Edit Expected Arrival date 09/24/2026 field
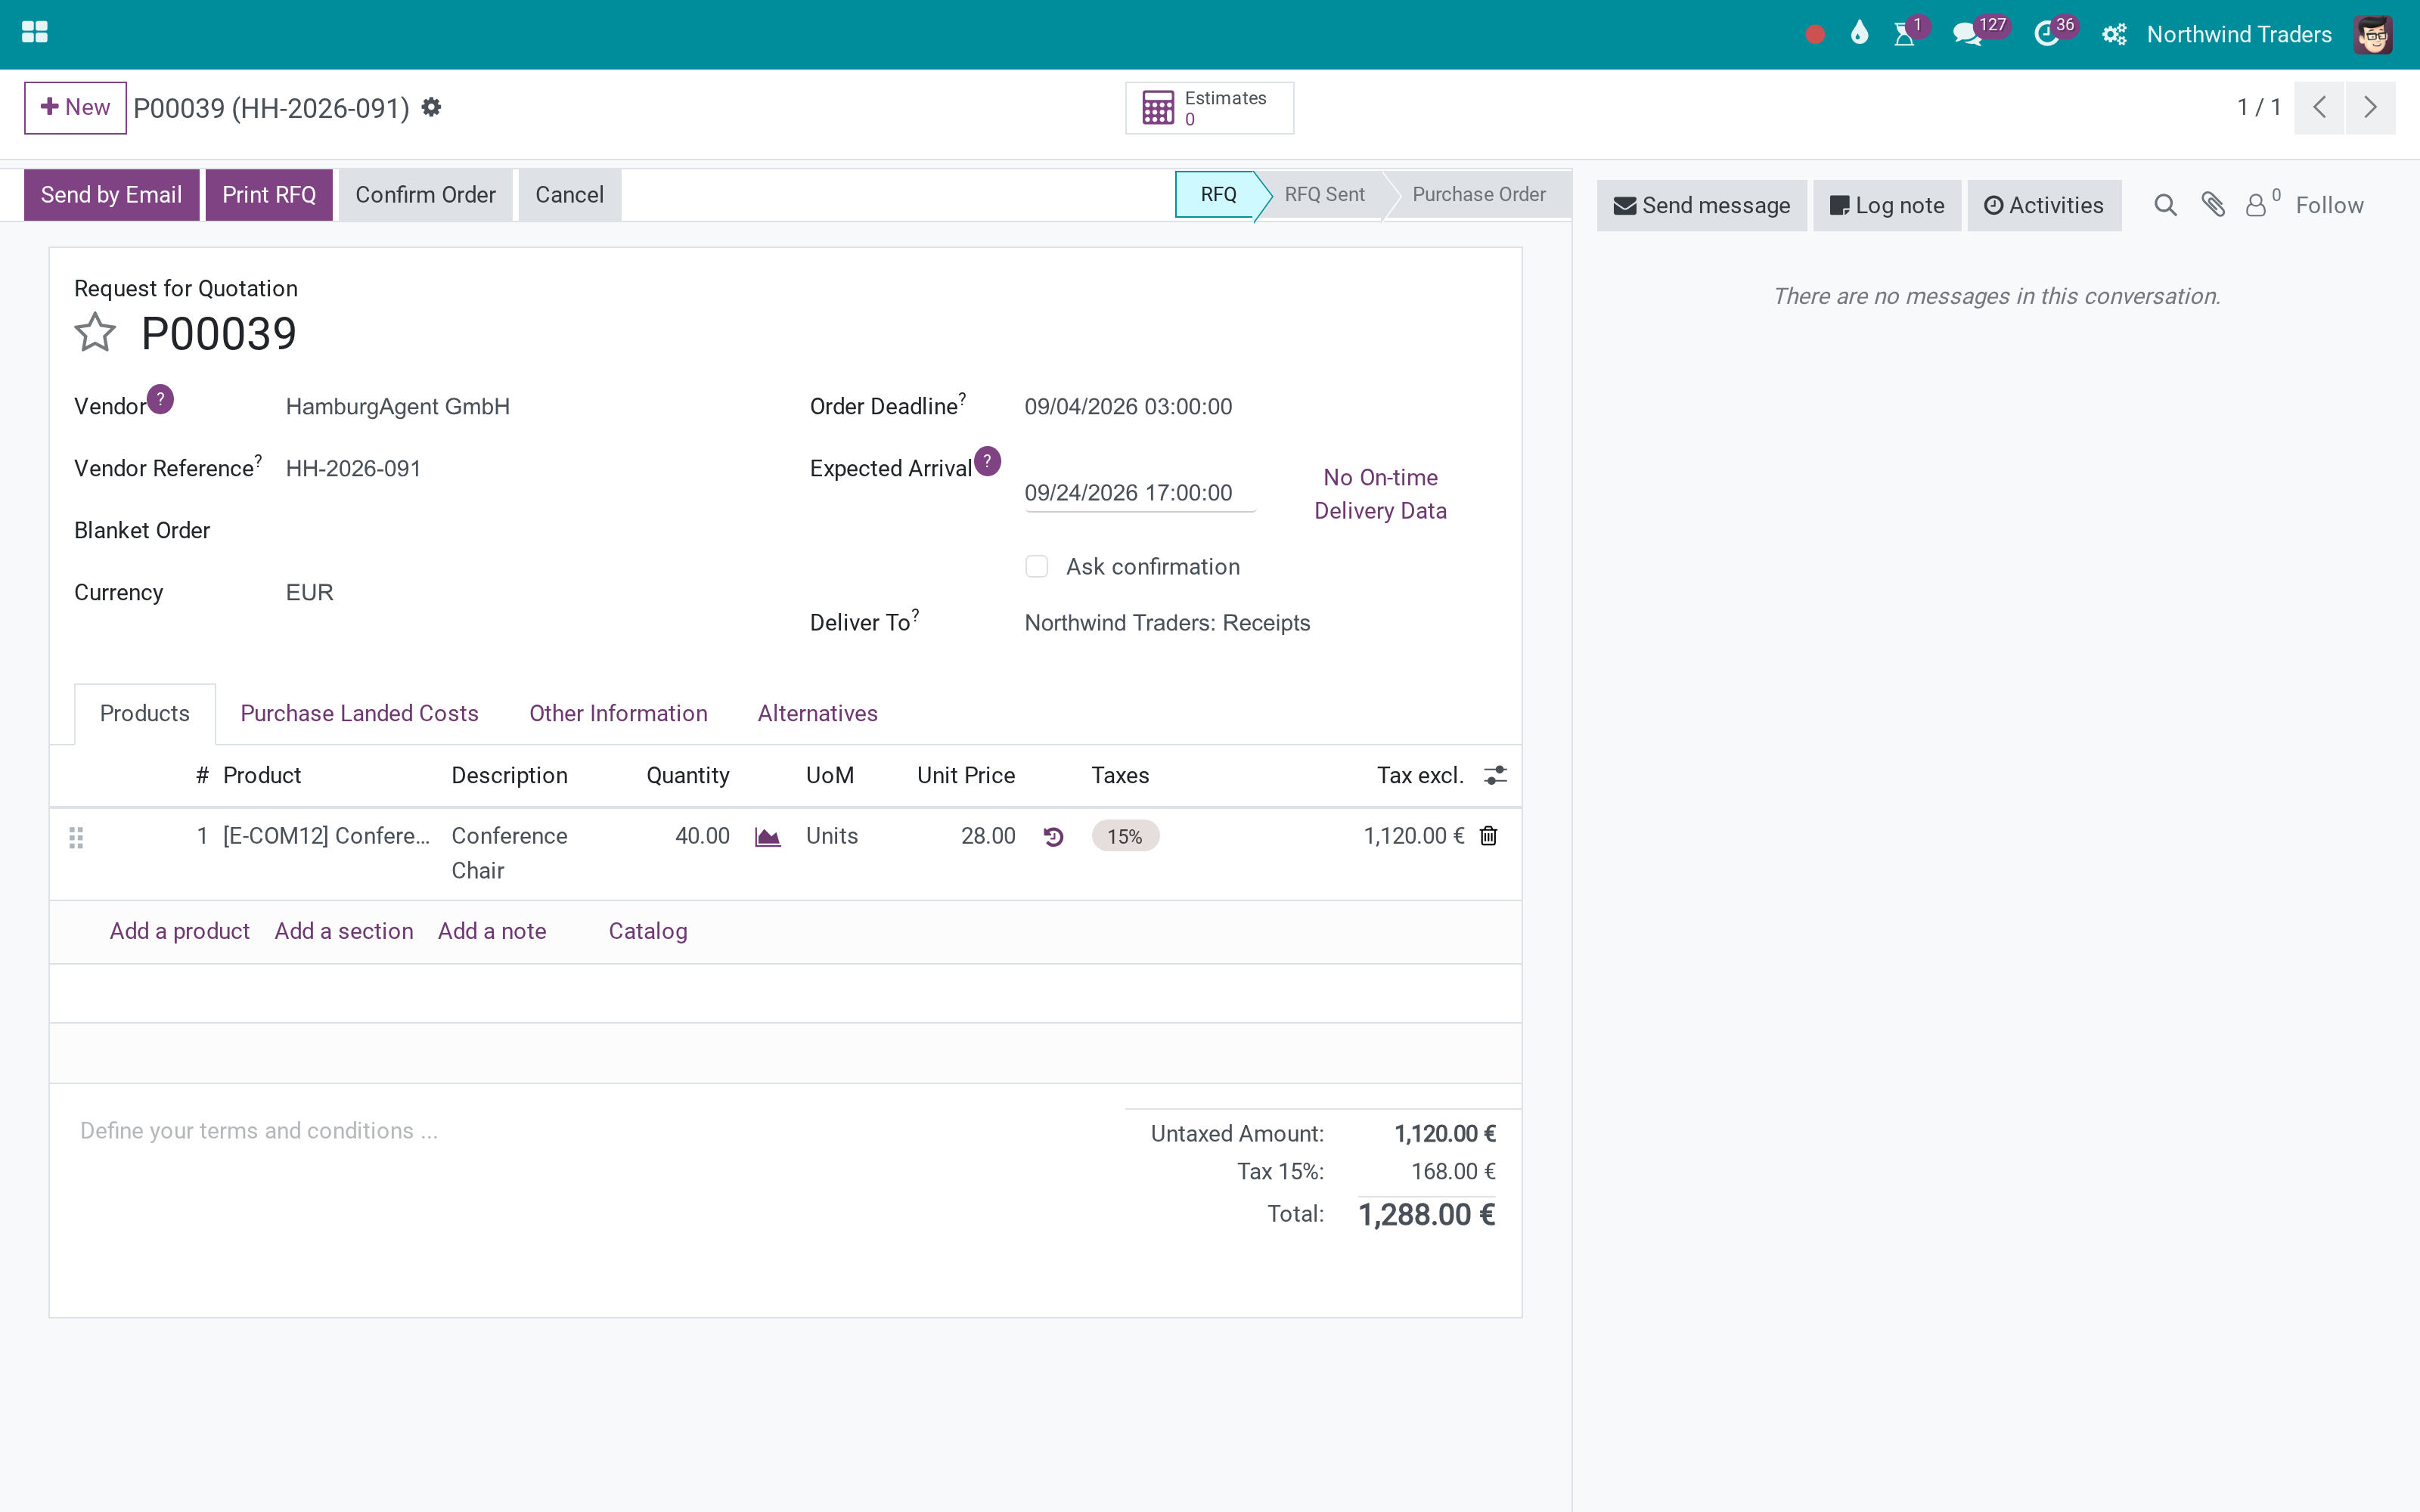Viewport: 2420px width, 1512px height. (1139, 493)
